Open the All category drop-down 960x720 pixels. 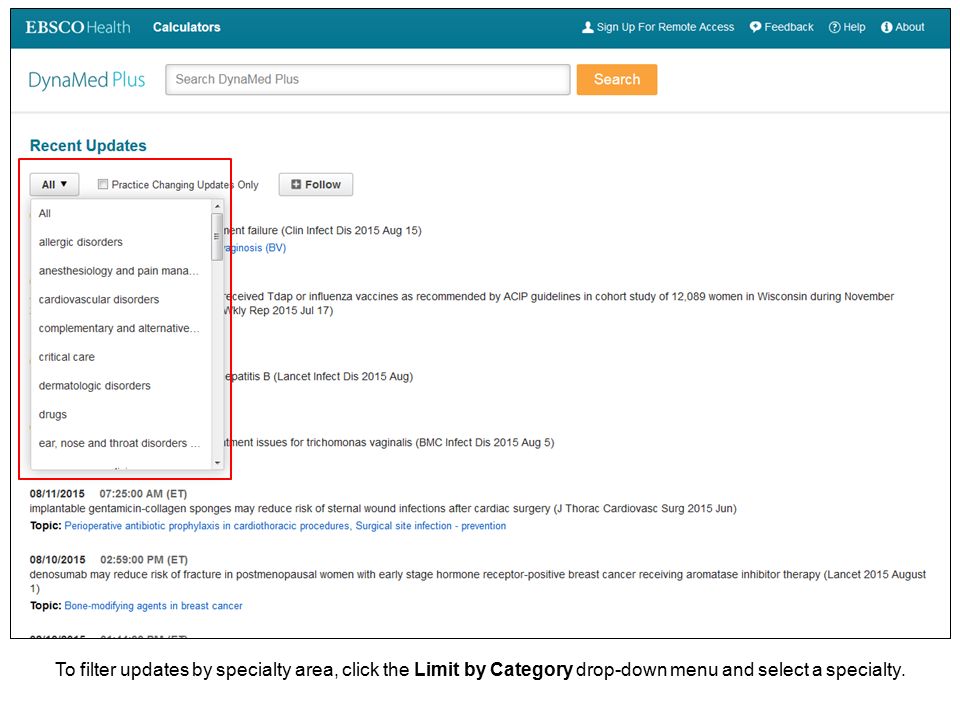(54, 184)
